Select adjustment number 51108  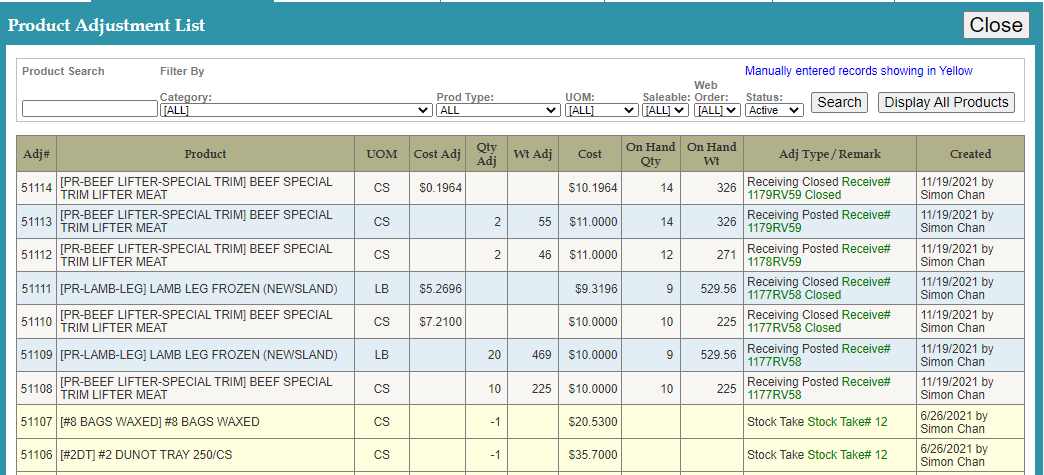(x=37, y=388)
